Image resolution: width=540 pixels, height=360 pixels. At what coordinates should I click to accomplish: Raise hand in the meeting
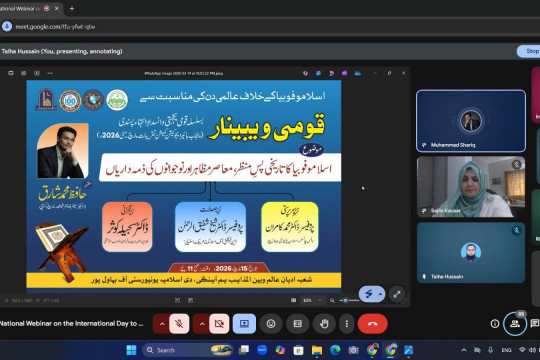click(x=324, y=323)
